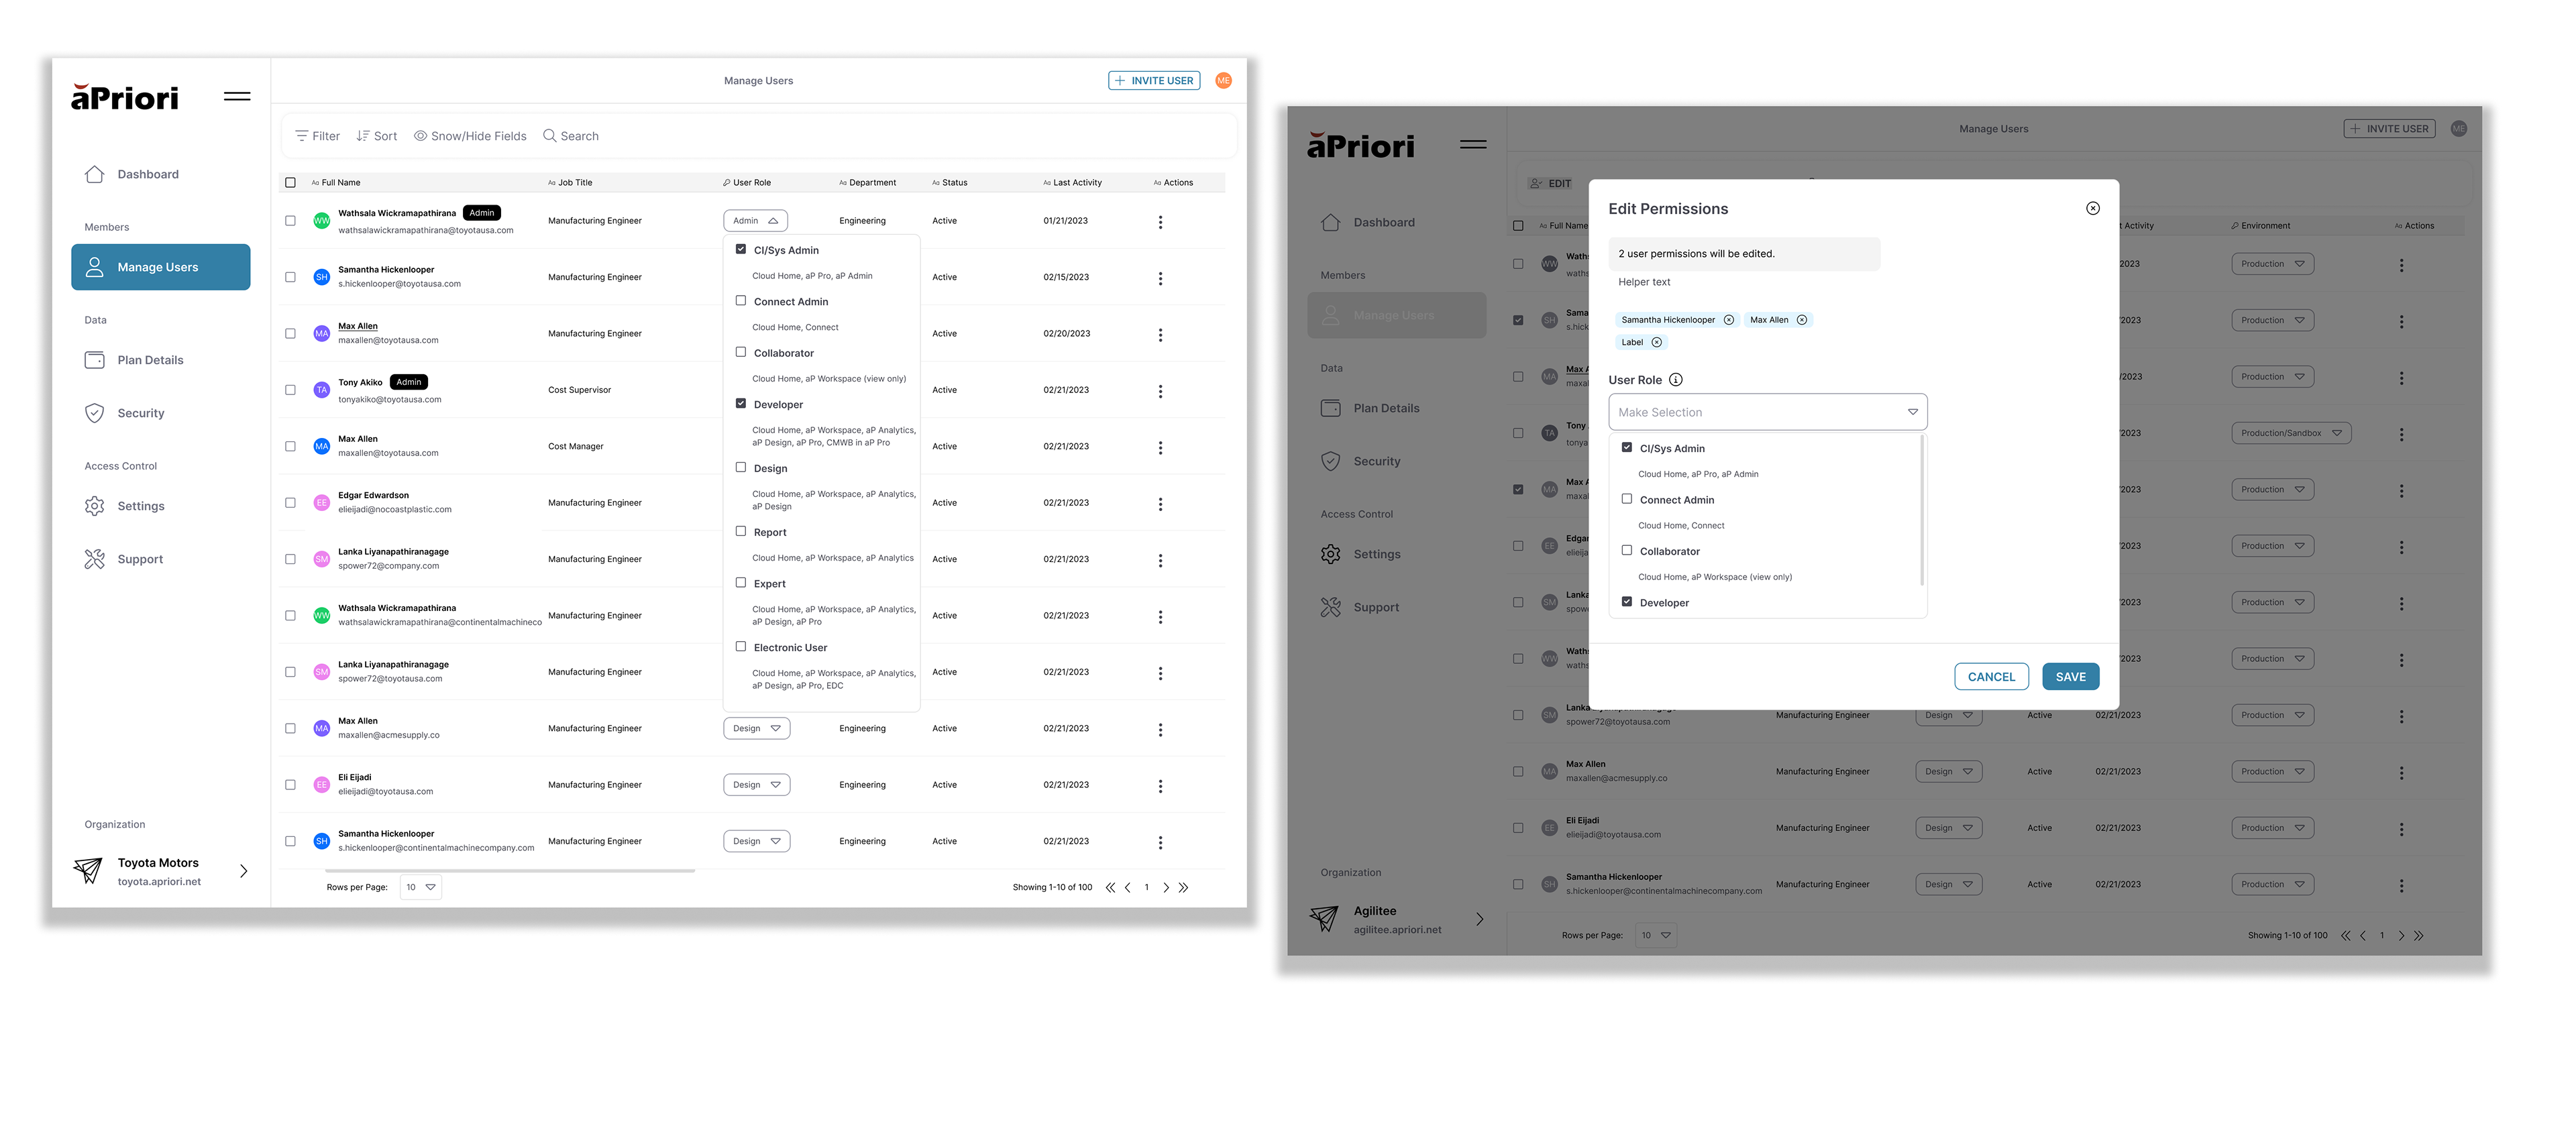Screen dimensions: 2576x1124
Task: Check Report in the left role list
Action: point(741,531)
